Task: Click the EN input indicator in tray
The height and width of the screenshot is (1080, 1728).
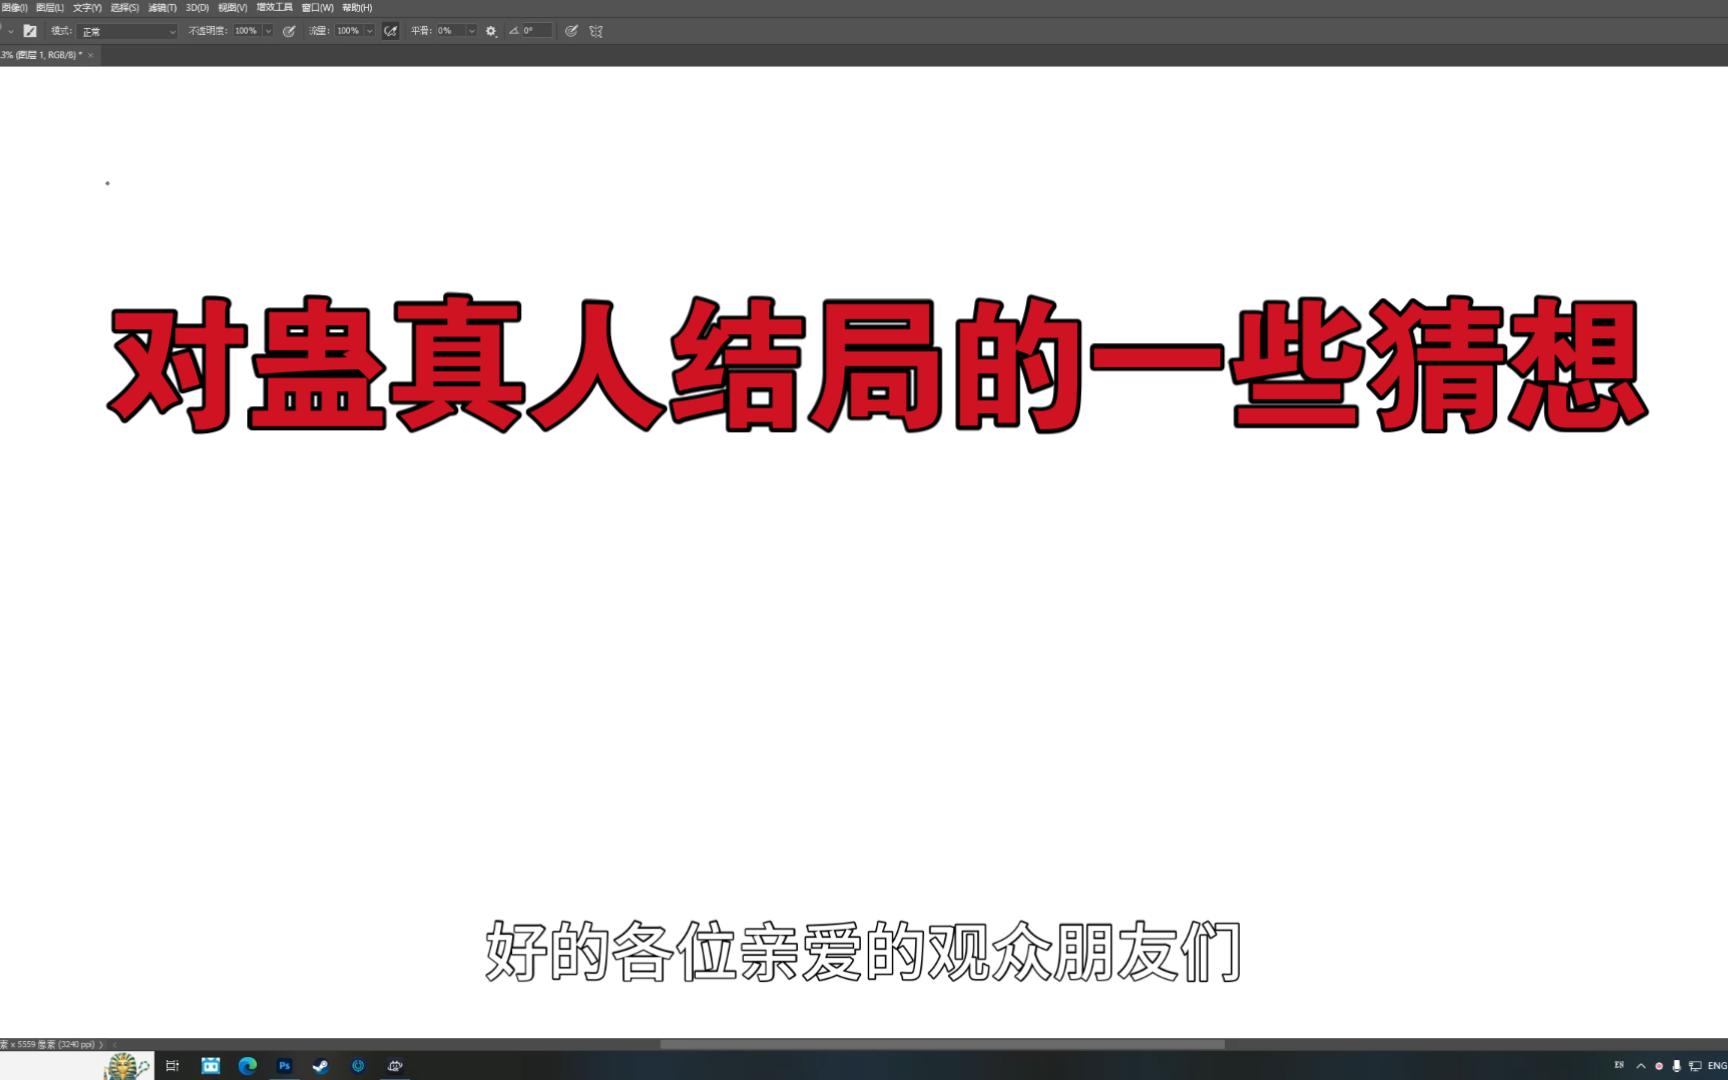Action: (1619, 1065)
